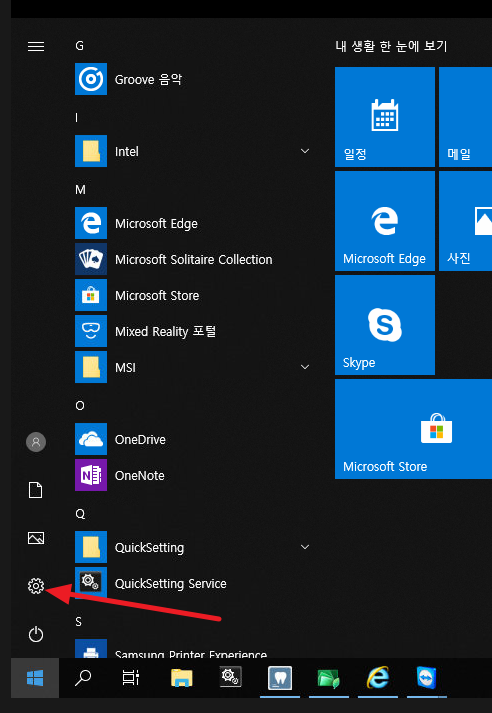Click the Skype live tile

pos(385,325)
